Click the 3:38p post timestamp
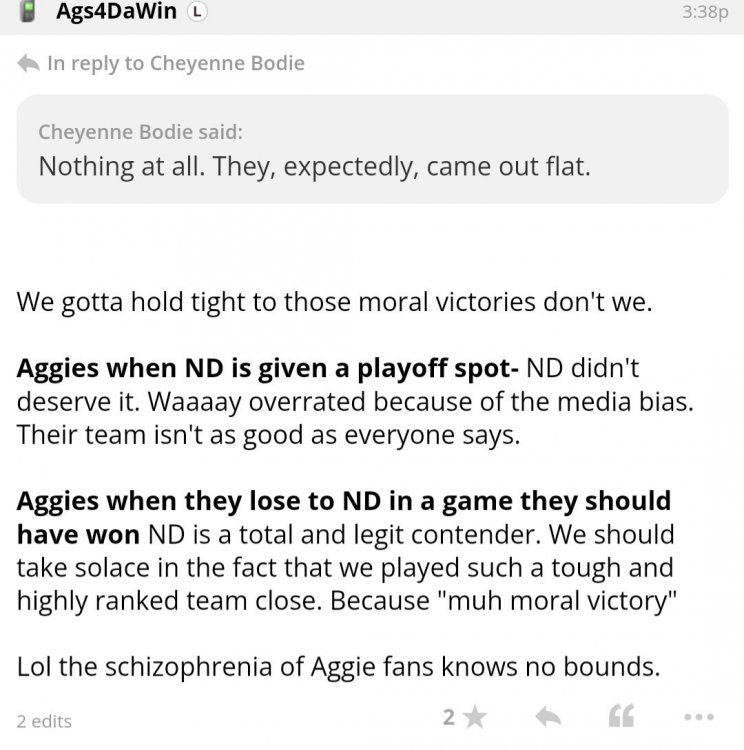The image size is (744, 750). [703, 13]
